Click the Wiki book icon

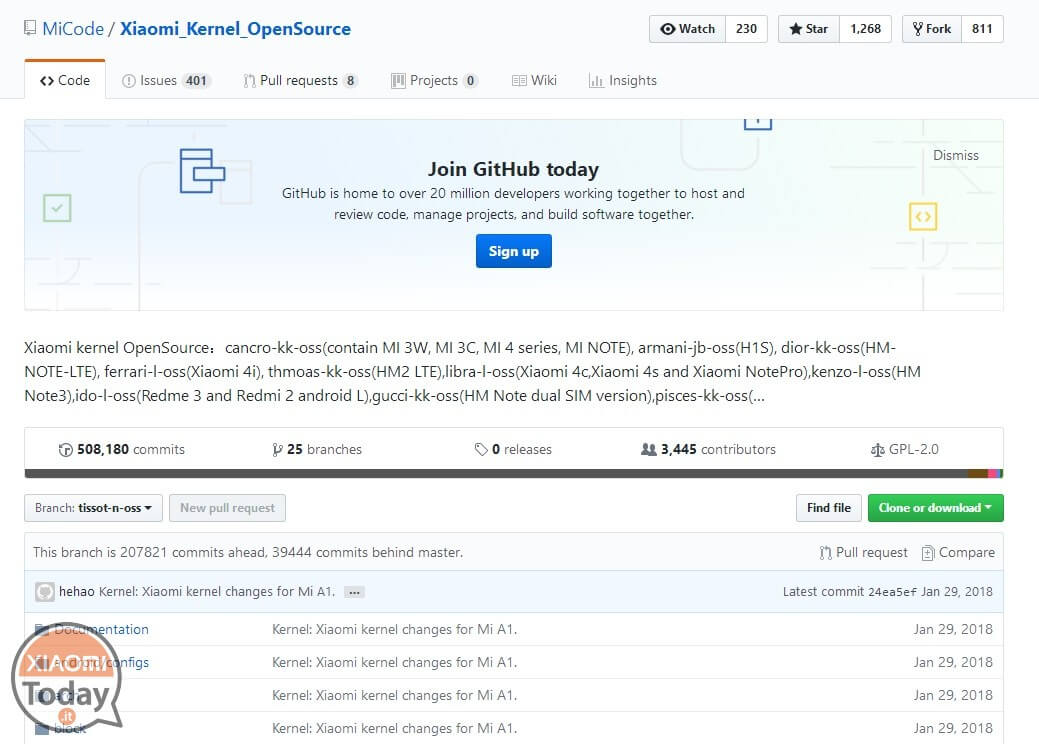click(519, 81)
